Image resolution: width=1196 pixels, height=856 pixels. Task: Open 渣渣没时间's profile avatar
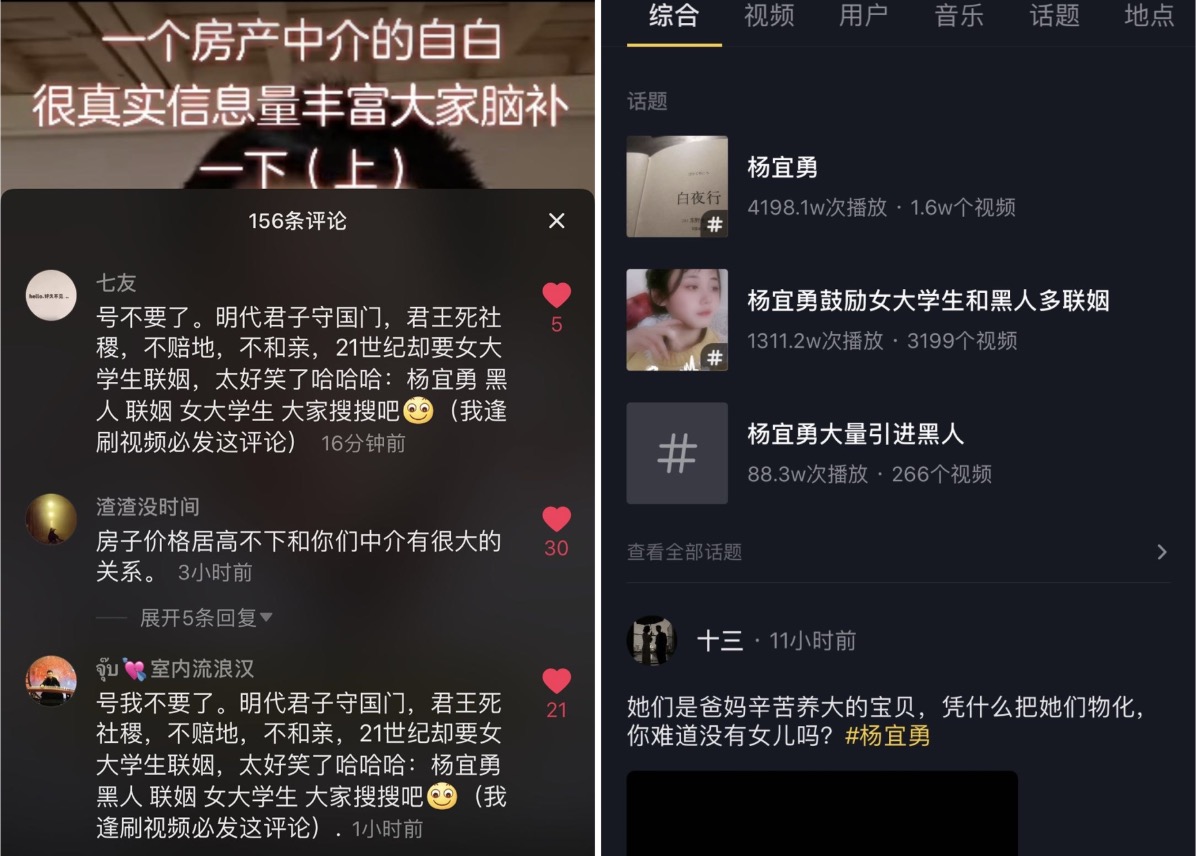(51, 520)
